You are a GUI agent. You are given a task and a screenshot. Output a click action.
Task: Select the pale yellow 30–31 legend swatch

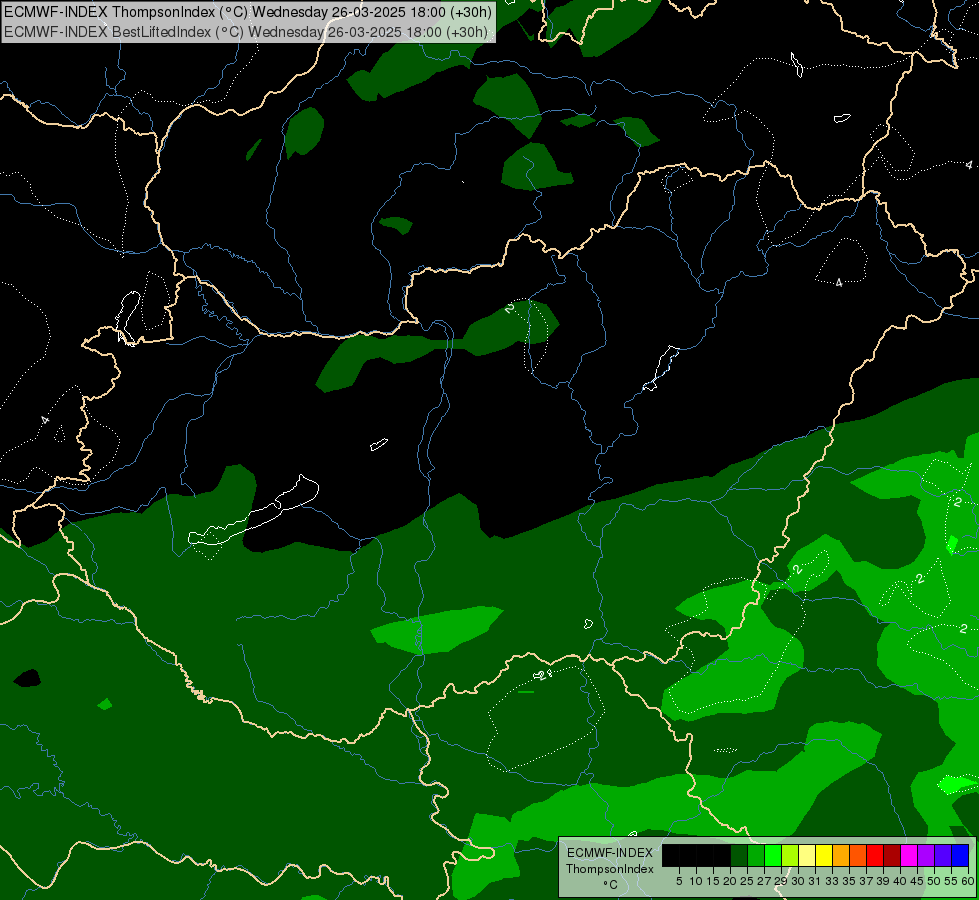pyautogui.click(x=807, y=855)
